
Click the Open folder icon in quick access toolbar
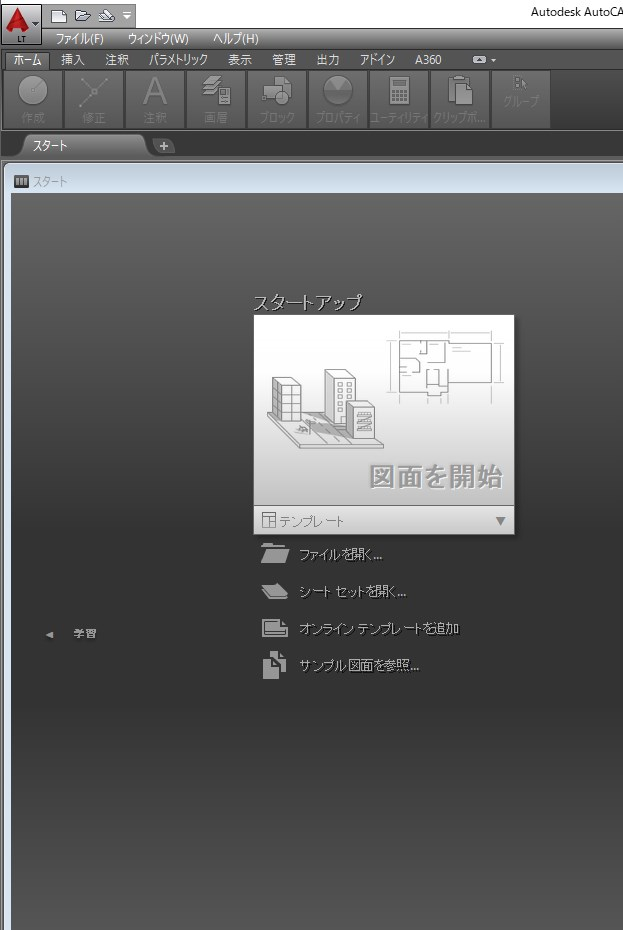click(83, 16)
